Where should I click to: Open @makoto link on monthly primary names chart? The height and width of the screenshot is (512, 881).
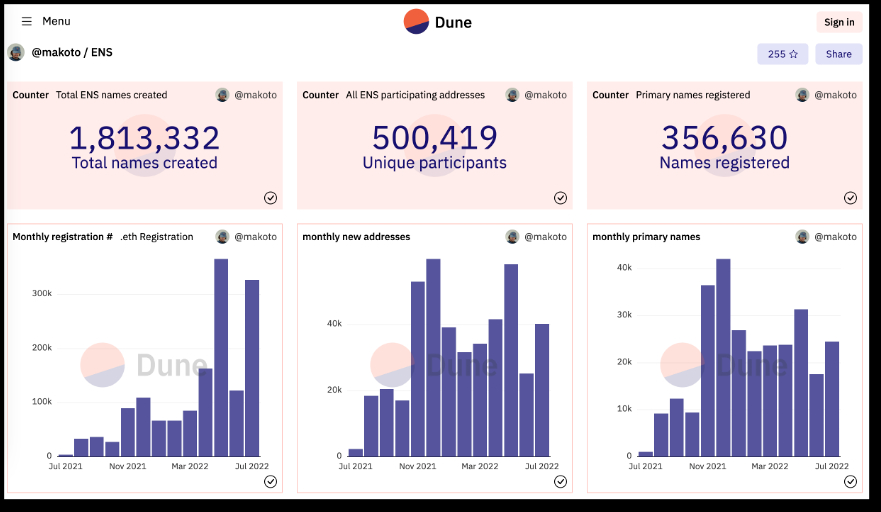click(x=835, y=237)
